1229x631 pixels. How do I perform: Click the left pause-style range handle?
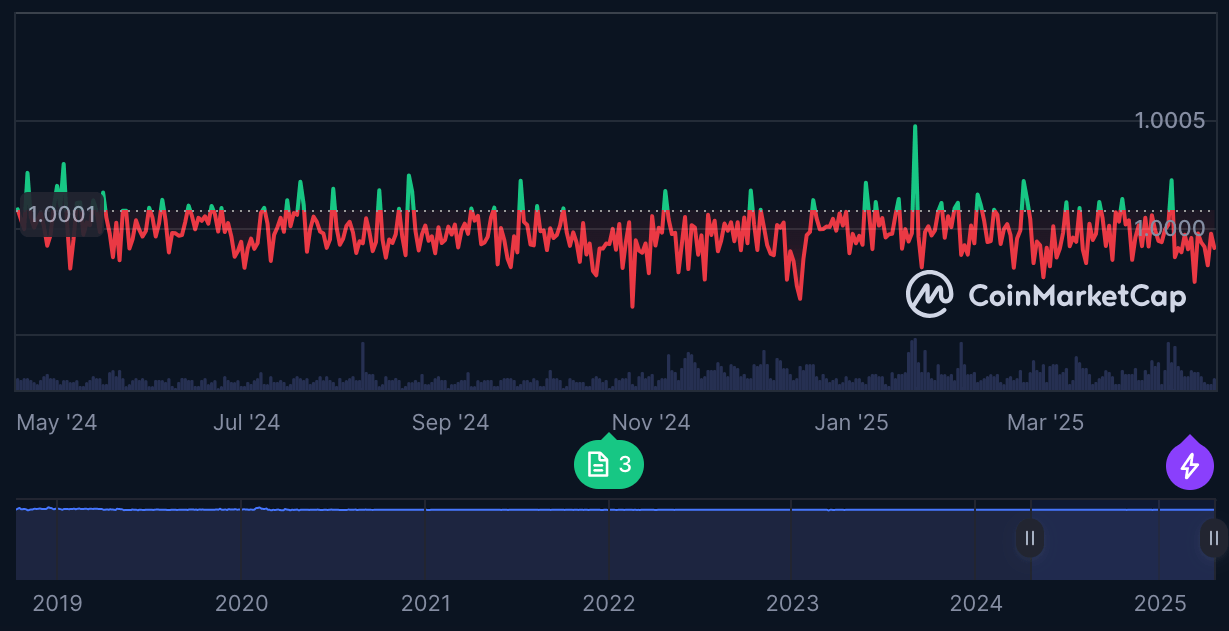[x=1029, y=538]
